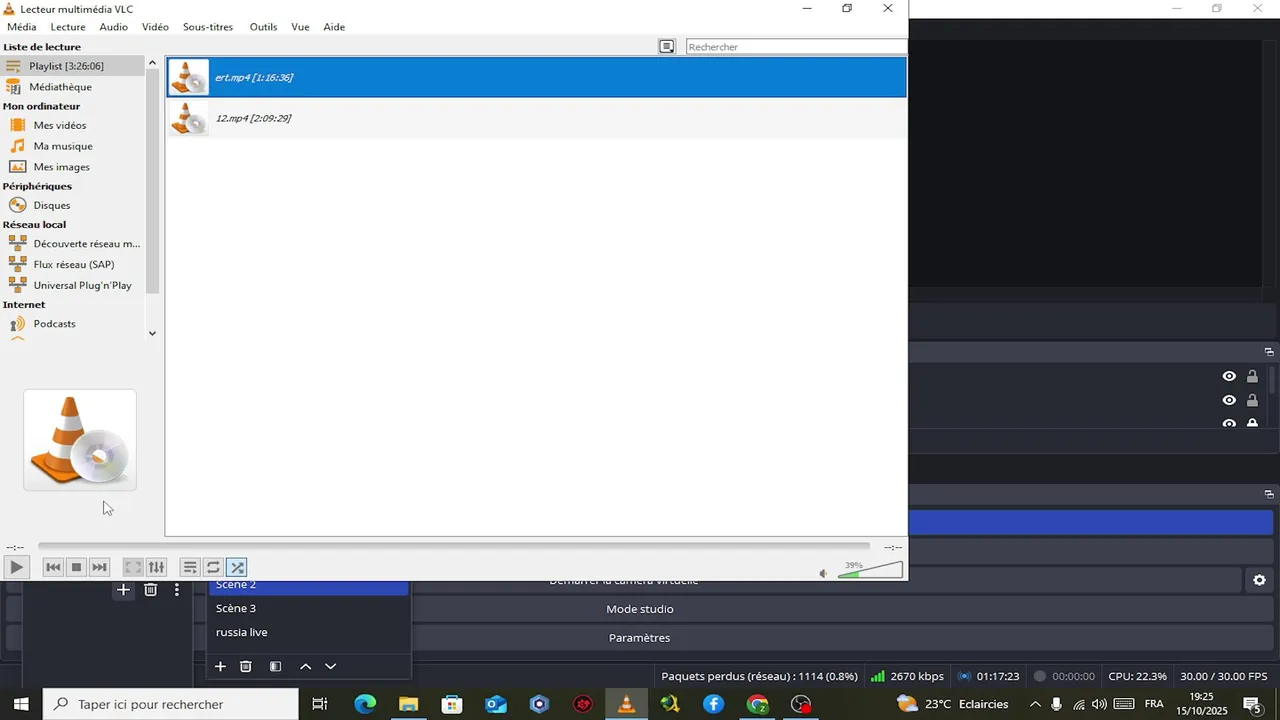Add a new scene with plus icon
Viewport: 1280px width, 720px height.
click(220, 666)
